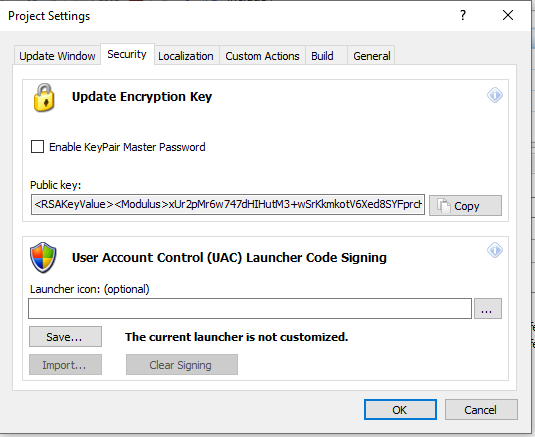Go to the Custom Actions tab
This screenshot has height=437, width=535.
tap(262, 56)
